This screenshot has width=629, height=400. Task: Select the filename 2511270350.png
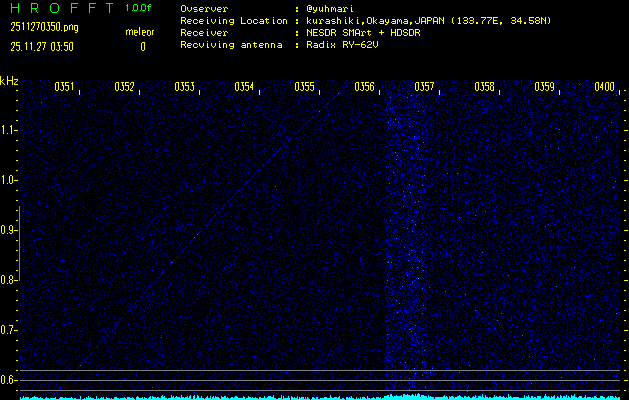(x=45, y=27)
